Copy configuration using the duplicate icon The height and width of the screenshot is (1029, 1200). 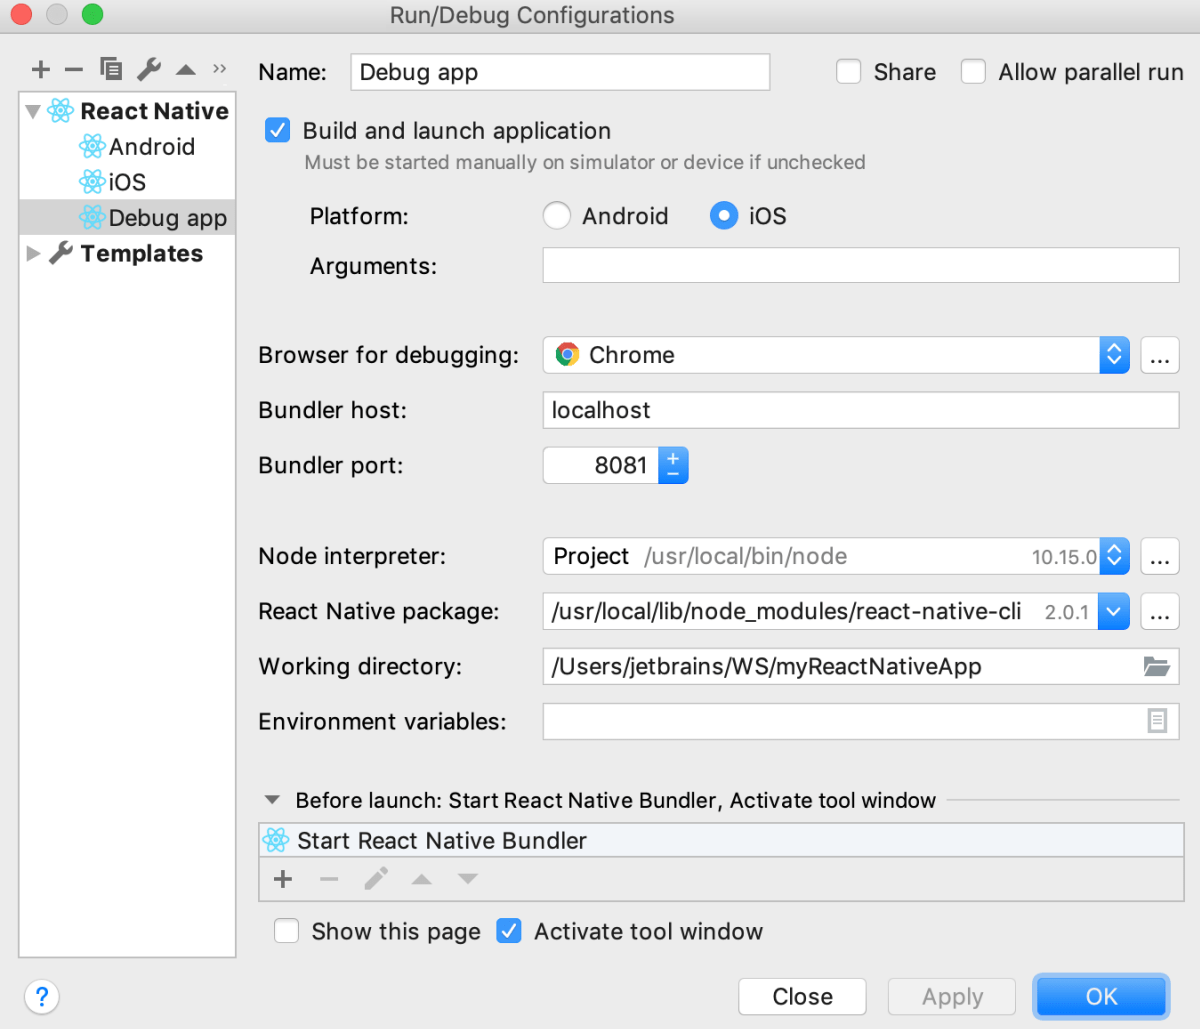coord(111,69)
